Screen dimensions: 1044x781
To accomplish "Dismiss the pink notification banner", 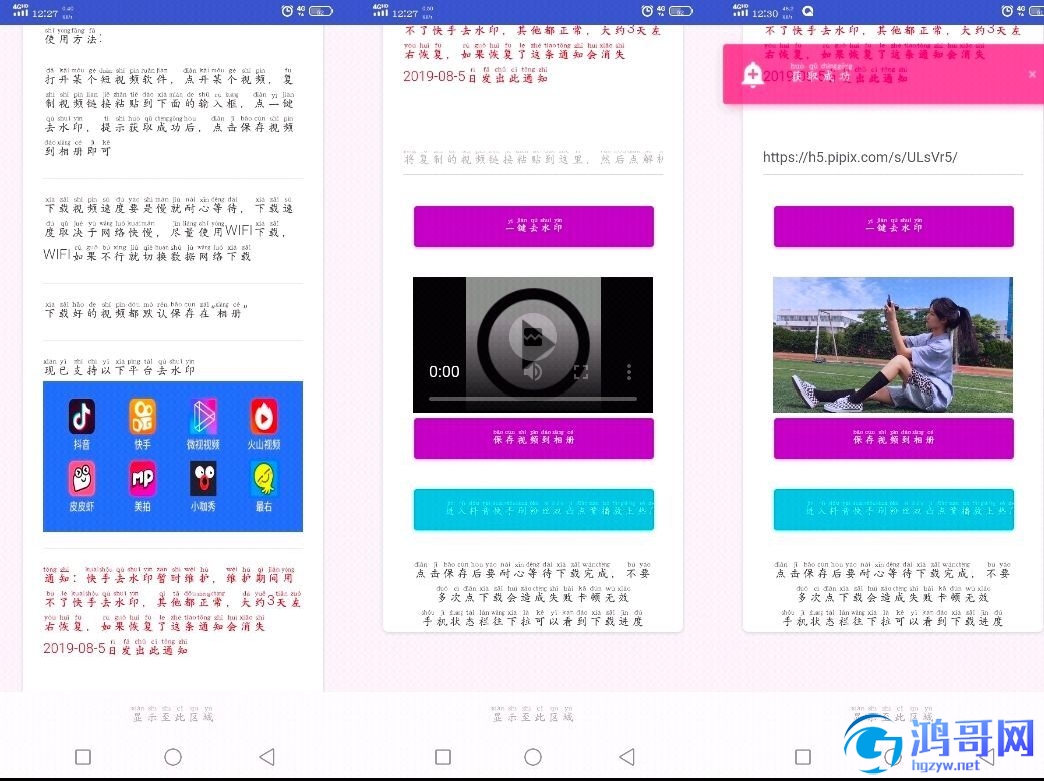I will click(x=1032, y=75).
